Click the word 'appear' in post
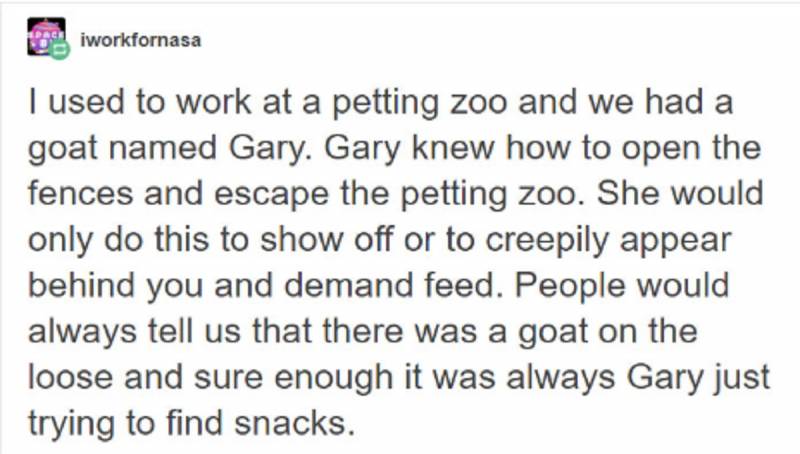The height and width of the screenshot is (454, 800). tap(676, 242)
